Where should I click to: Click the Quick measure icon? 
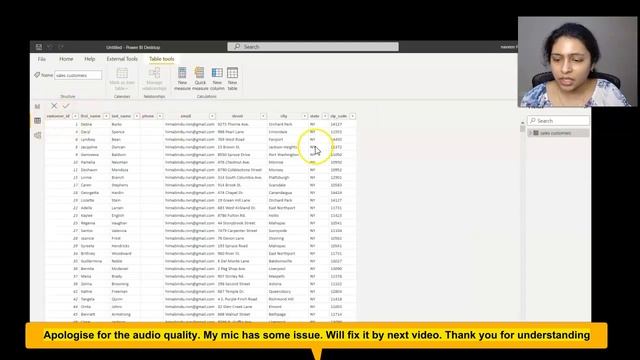click(x=200, y=73)
